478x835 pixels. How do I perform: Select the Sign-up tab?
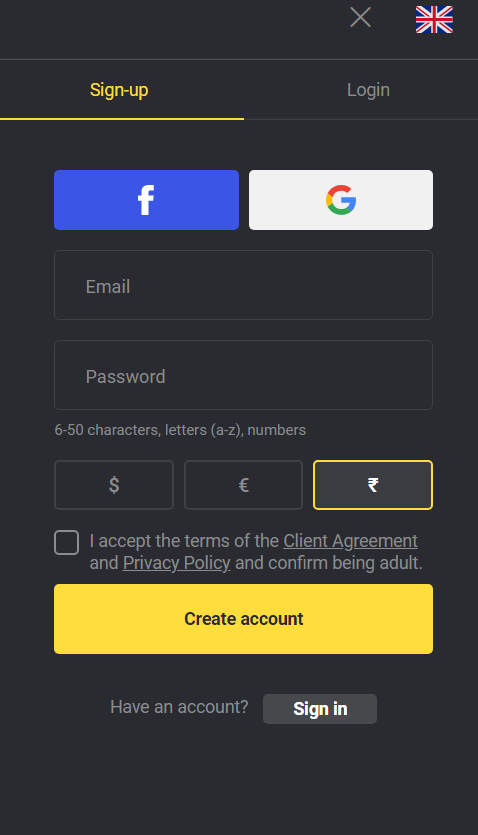[x=119, y=90]
